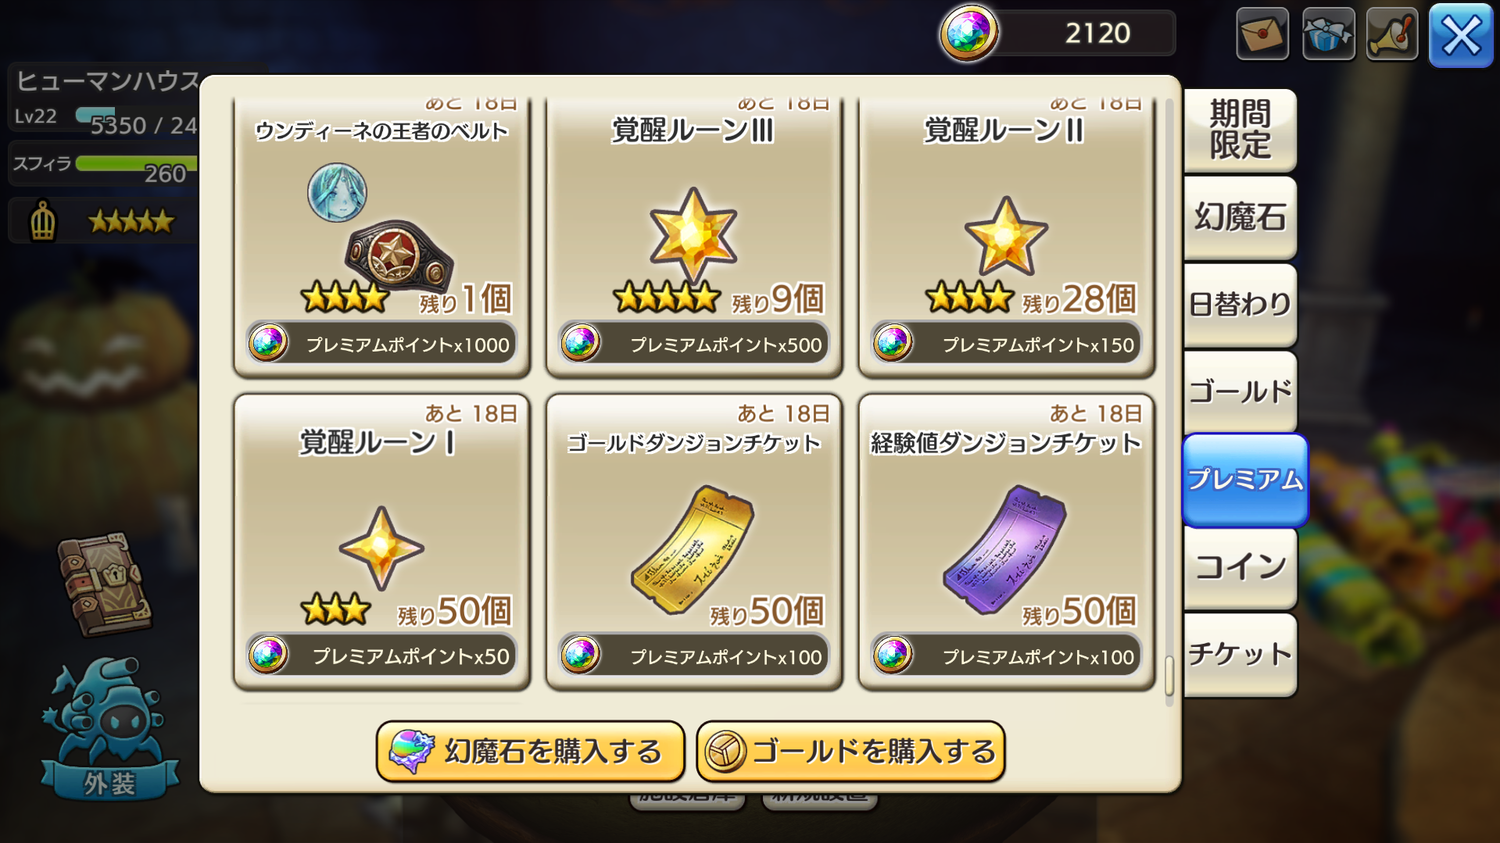The image size is (1500, 843).
Task: Open the blue gift box icon
Action: (x=1328, y=34)
